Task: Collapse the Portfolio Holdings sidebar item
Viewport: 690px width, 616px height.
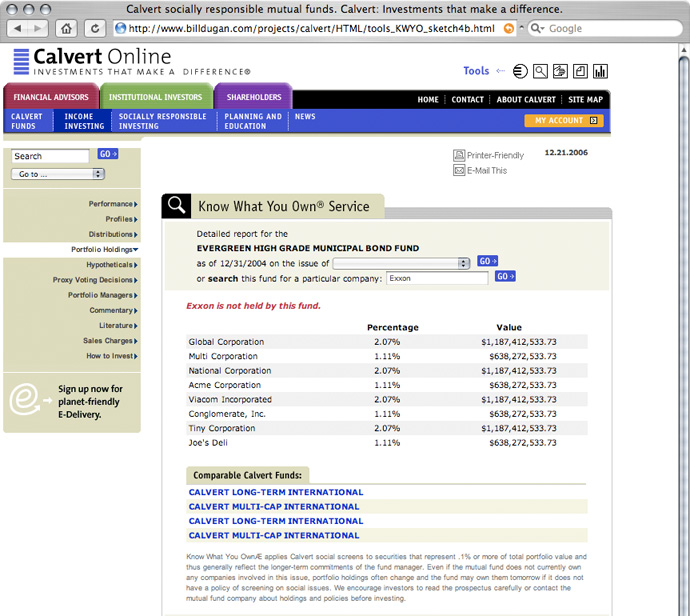Action: (x=105, y=249)
